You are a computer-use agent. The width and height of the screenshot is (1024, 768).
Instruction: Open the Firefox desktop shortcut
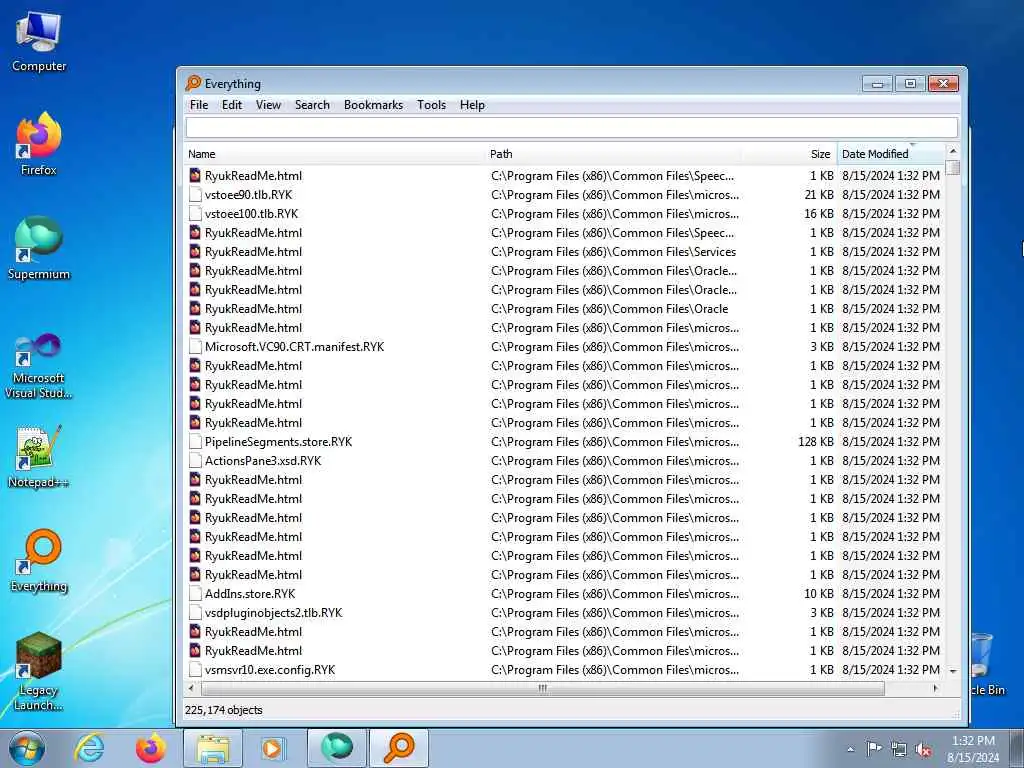tap(39, 144)
